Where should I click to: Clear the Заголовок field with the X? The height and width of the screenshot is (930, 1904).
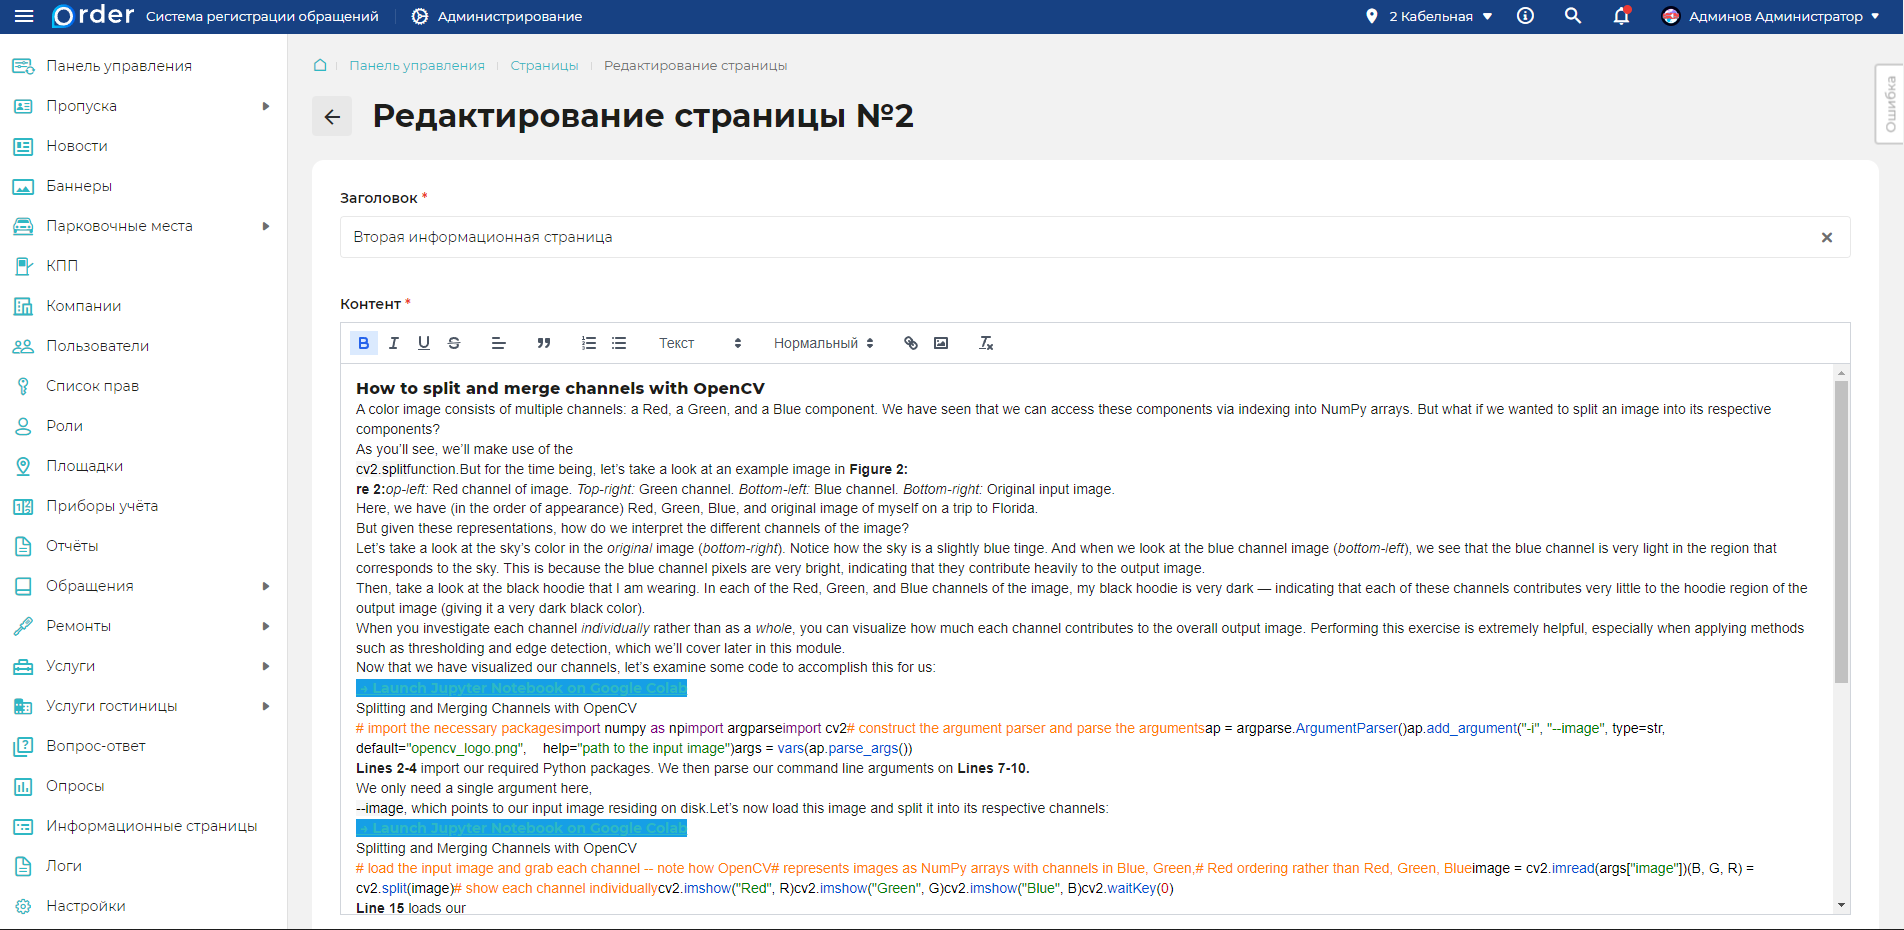[x=1827, y=237]
